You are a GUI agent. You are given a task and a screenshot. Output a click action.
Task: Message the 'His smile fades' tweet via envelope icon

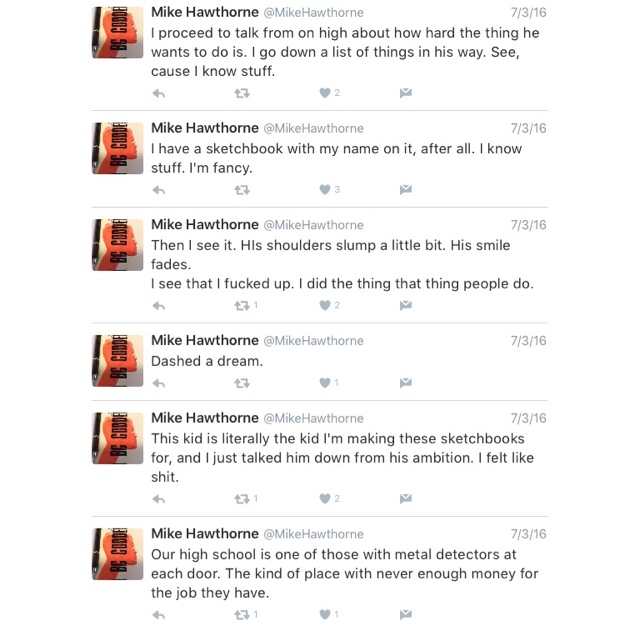tap(406, 305)
